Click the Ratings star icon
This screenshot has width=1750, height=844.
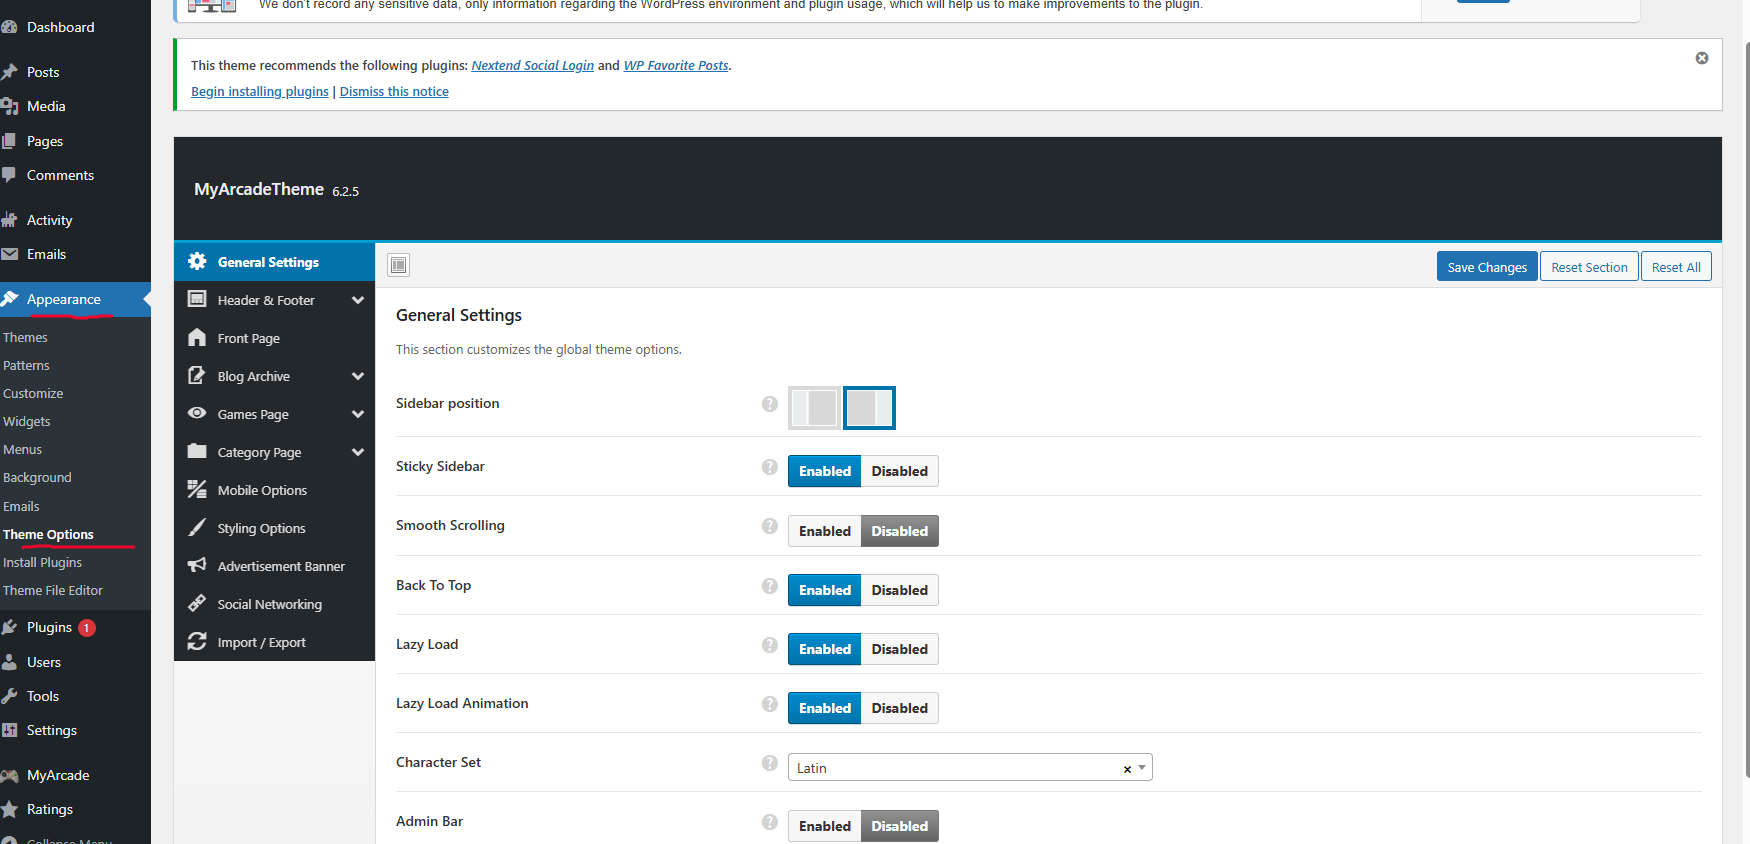(10, 809)
